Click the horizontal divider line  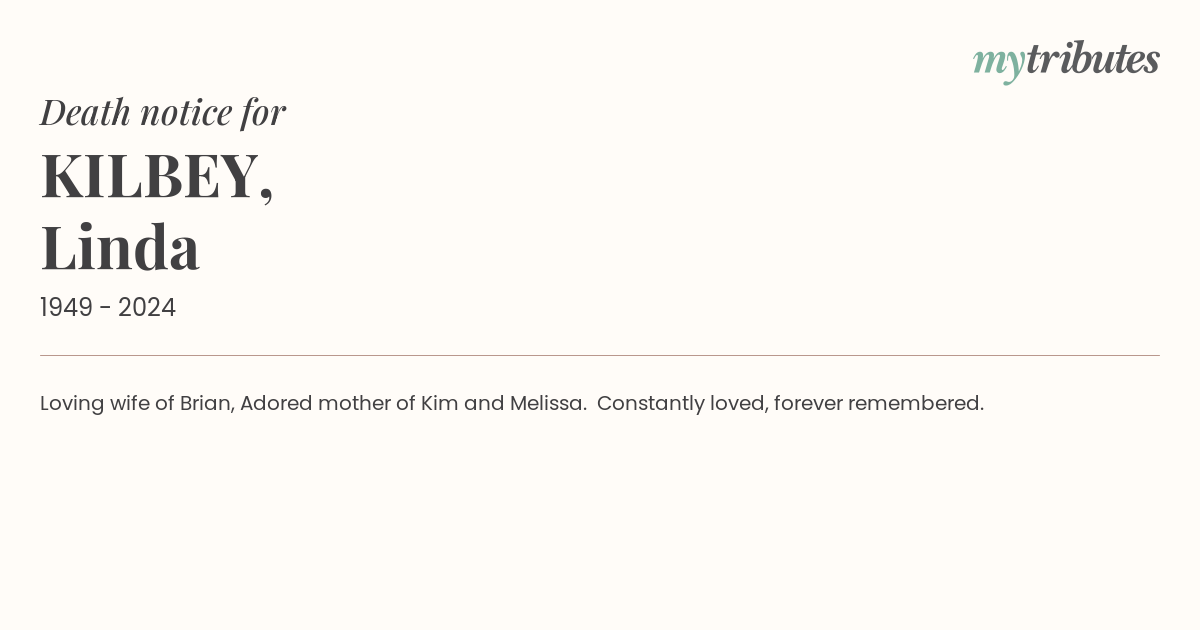(600, 355)
